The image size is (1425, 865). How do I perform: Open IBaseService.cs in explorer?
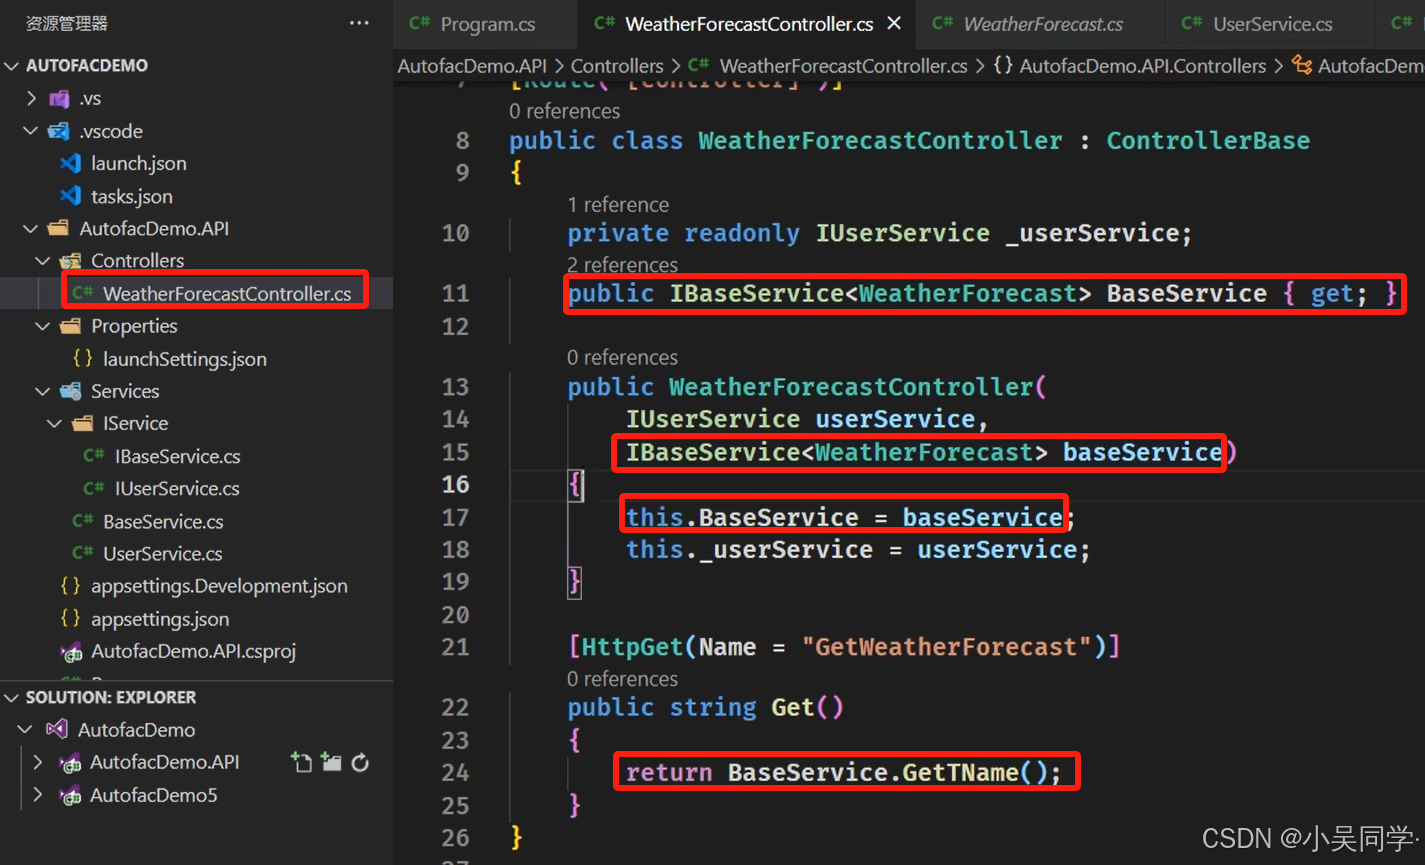(x=178, y=456)
